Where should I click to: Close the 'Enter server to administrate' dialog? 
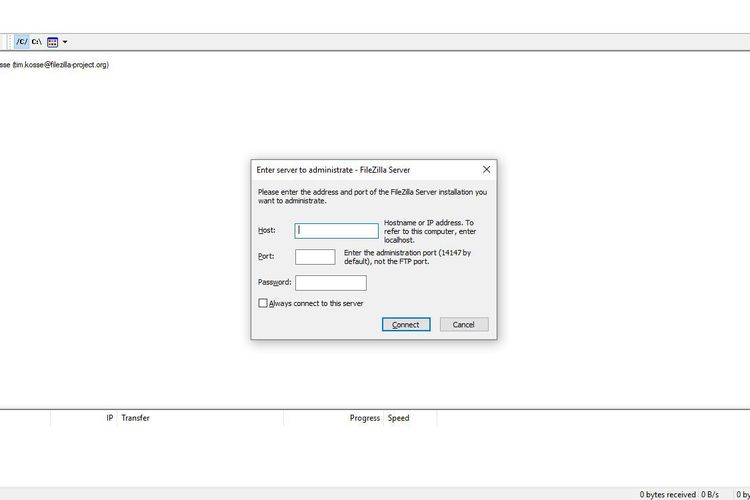486,170
